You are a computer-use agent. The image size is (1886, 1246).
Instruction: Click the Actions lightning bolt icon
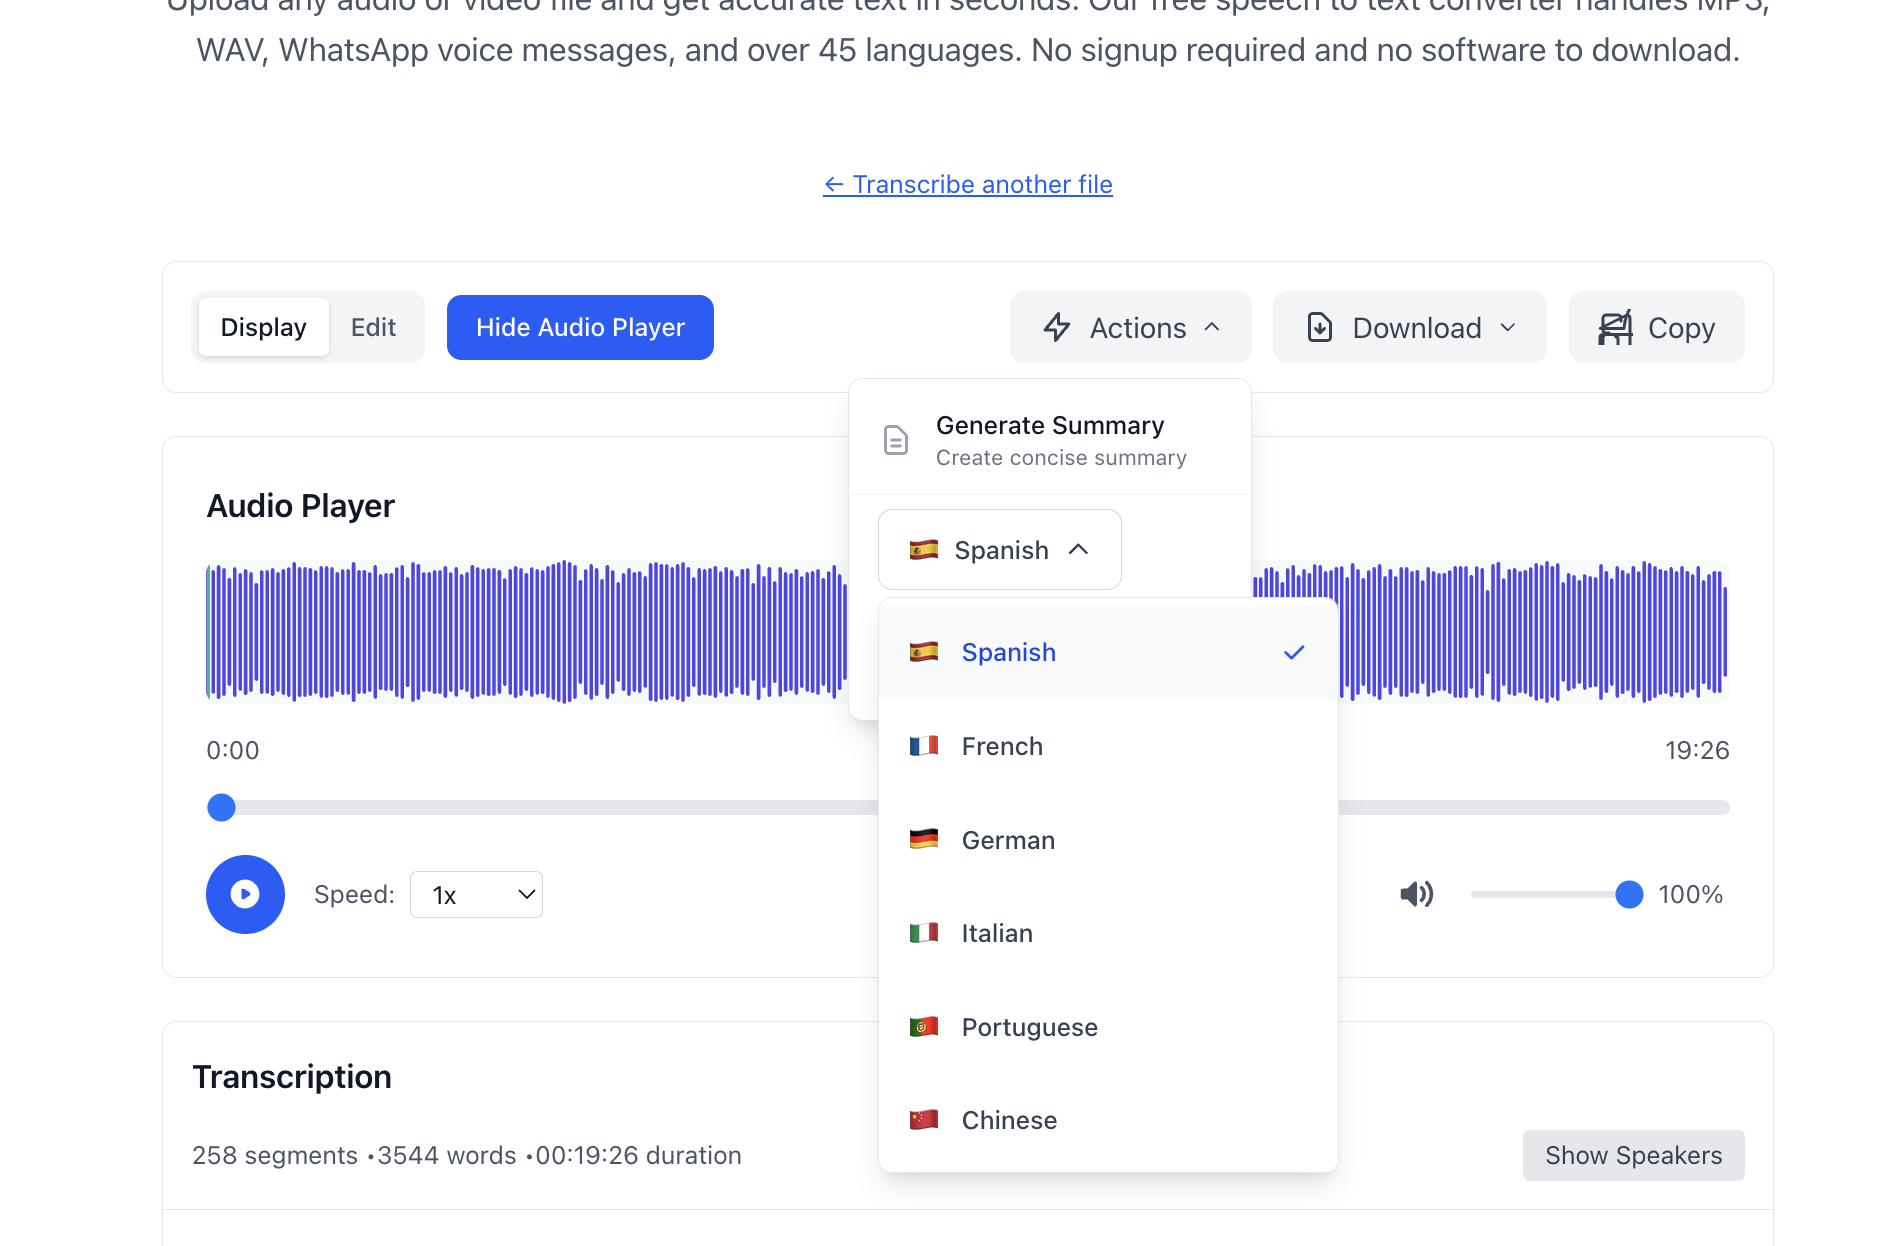click(x=1057, y=327)
